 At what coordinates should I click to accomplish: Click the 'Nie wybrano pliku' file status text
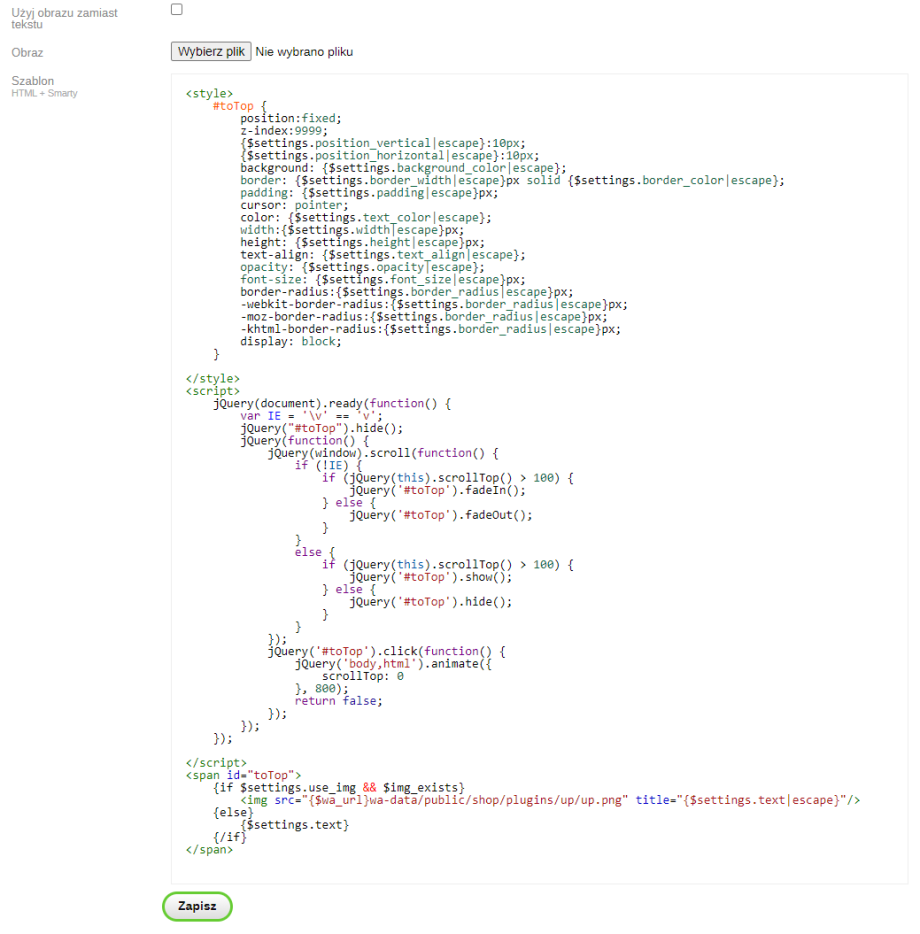[304, 52]
